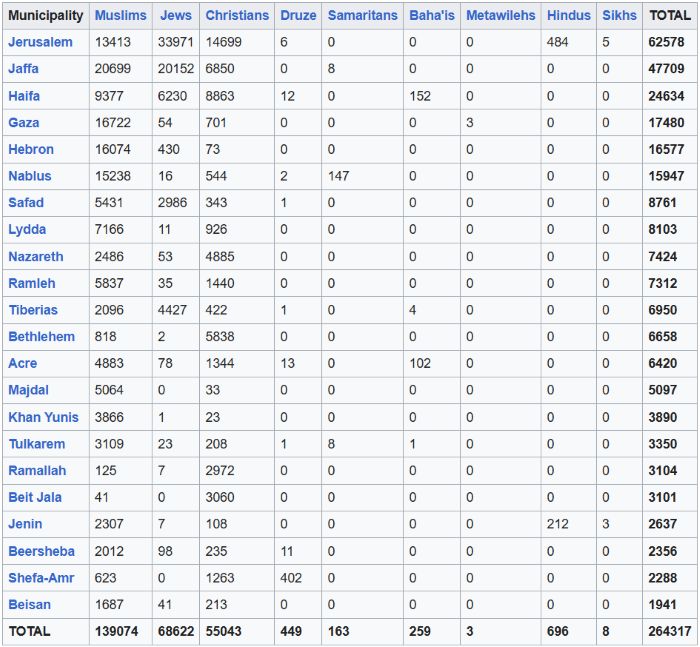Select the grand total 264317
Image resolution: width=700 pixels, height=647 pixels.
pyautogui.click(x=670, y=631)
